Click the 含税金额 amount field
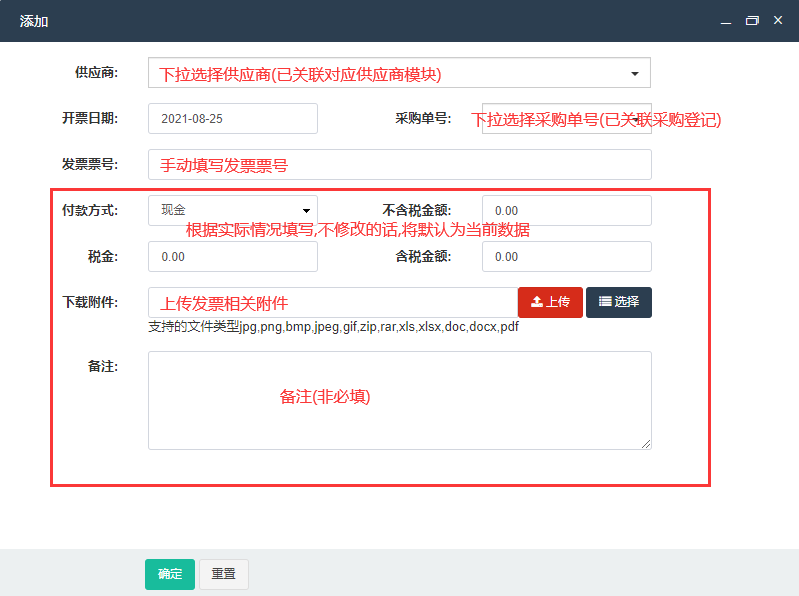This screenshot has height=596, width=799. (567, 256)
